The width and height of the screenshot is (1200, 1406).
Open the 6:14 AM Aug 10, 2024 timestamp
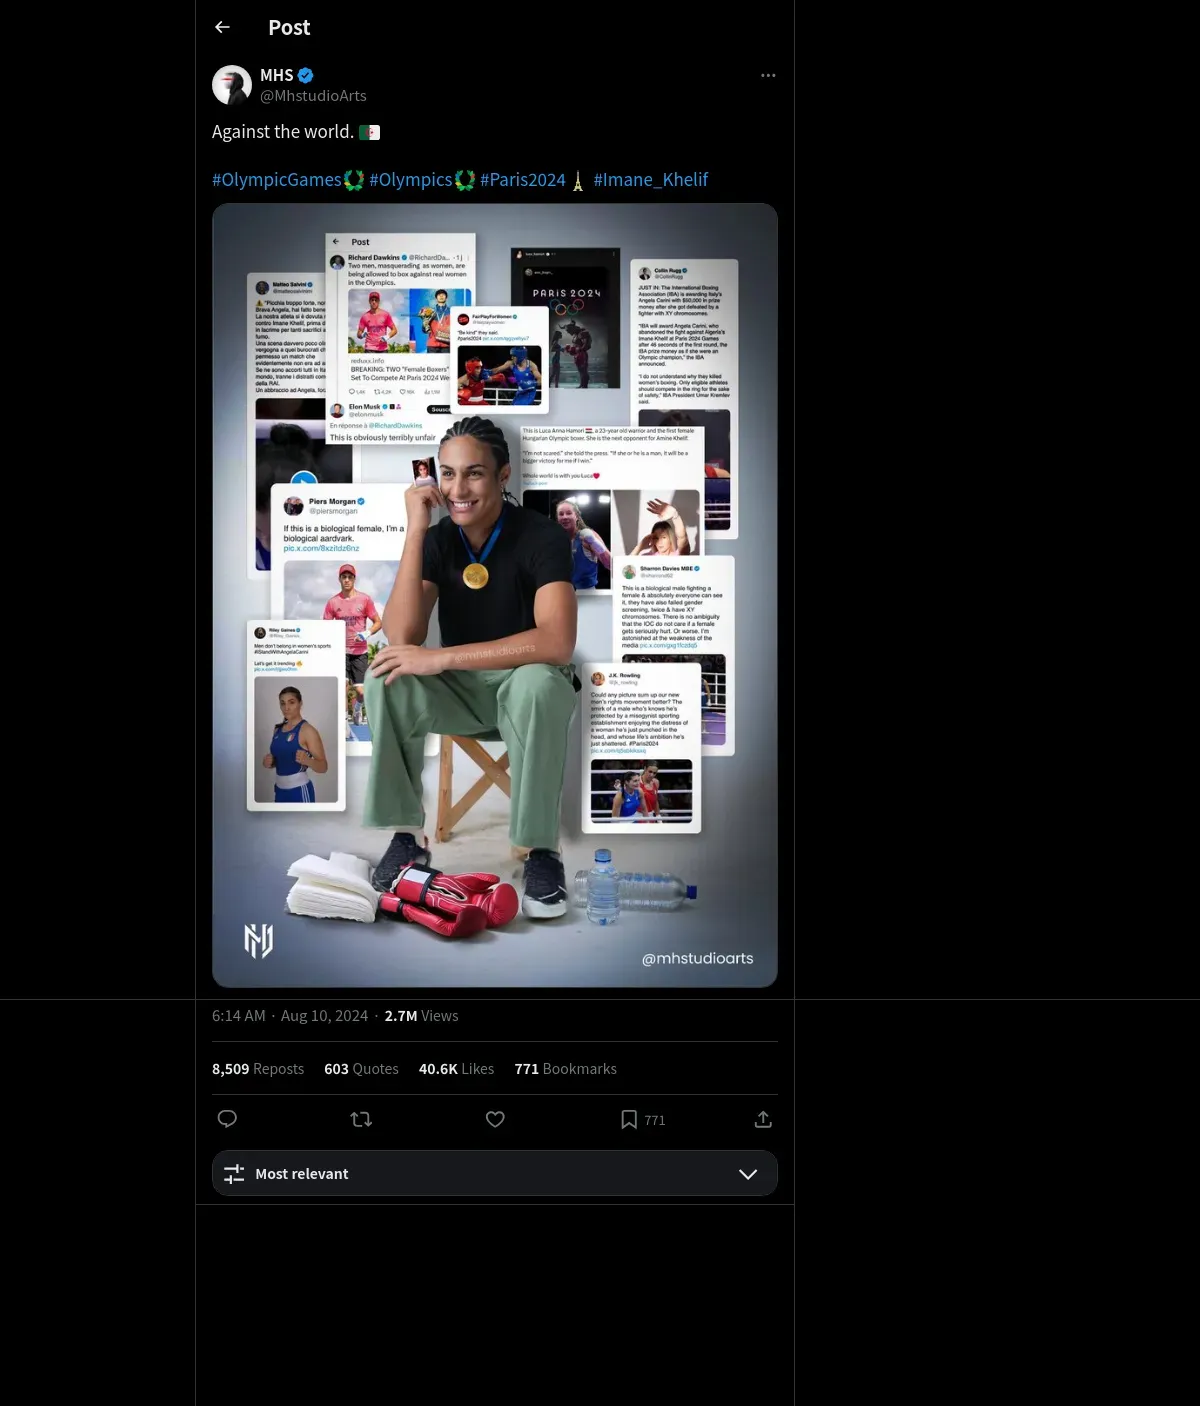coord(290,1016)
